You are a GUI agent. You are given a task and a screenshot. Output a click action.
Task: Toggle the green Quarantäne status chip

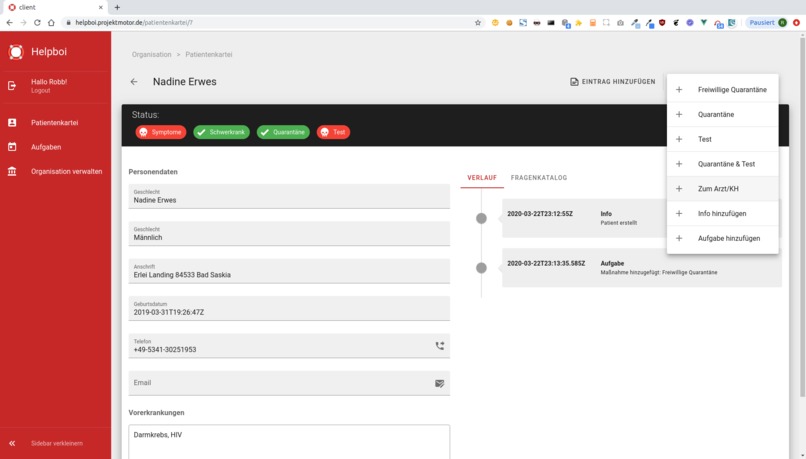283,132
